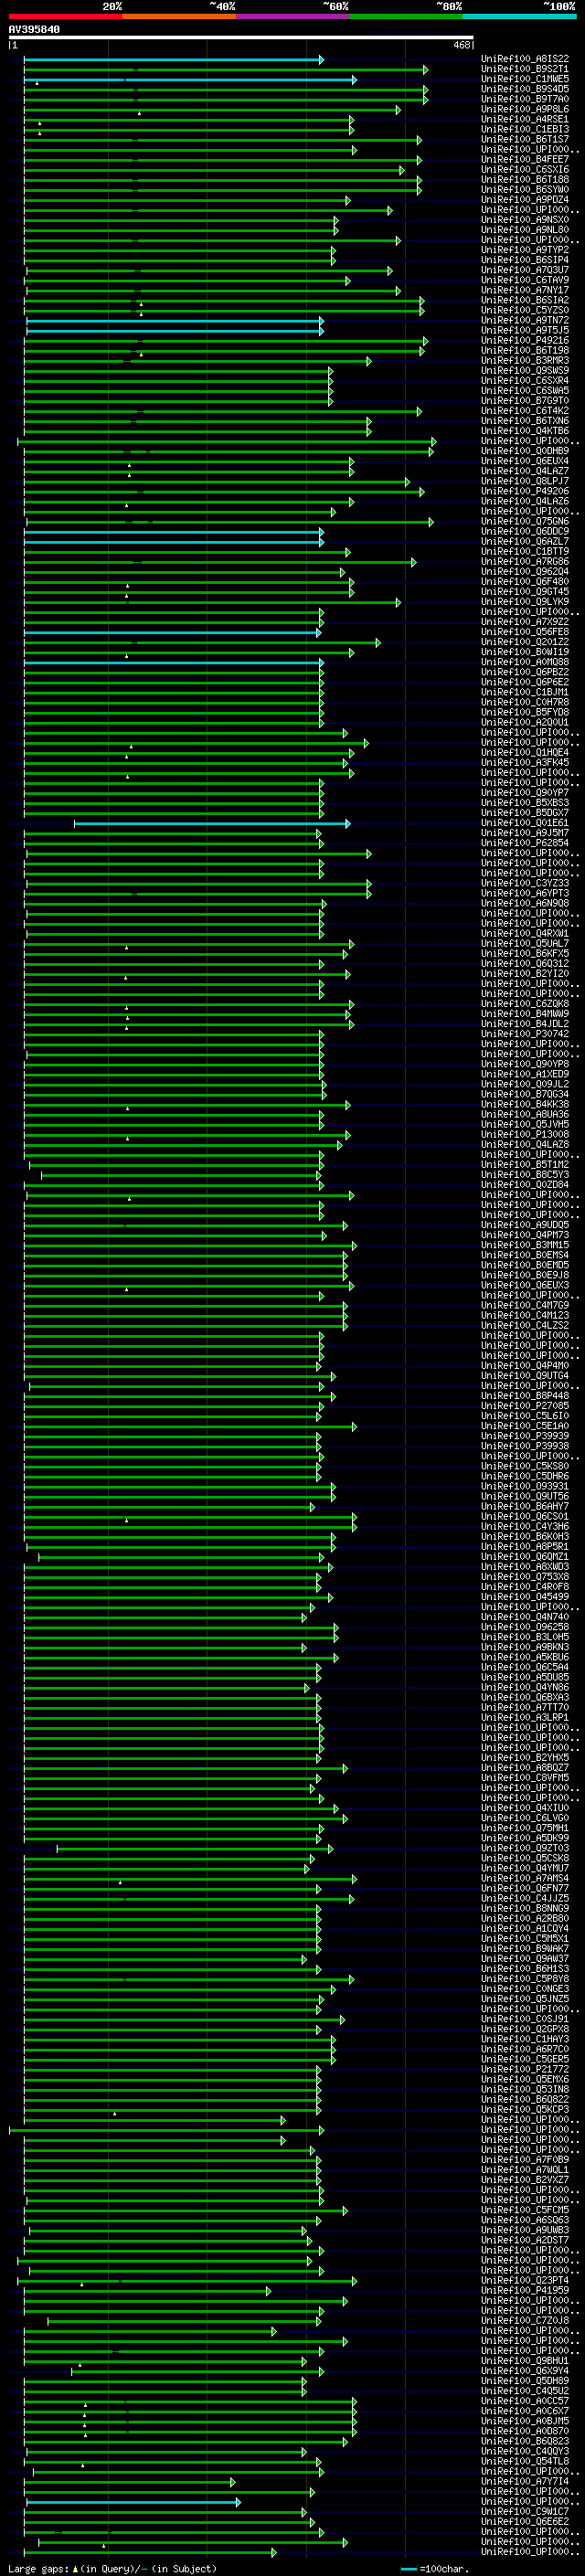Open hit UniRef100_A9TYP2

(525, 250)
